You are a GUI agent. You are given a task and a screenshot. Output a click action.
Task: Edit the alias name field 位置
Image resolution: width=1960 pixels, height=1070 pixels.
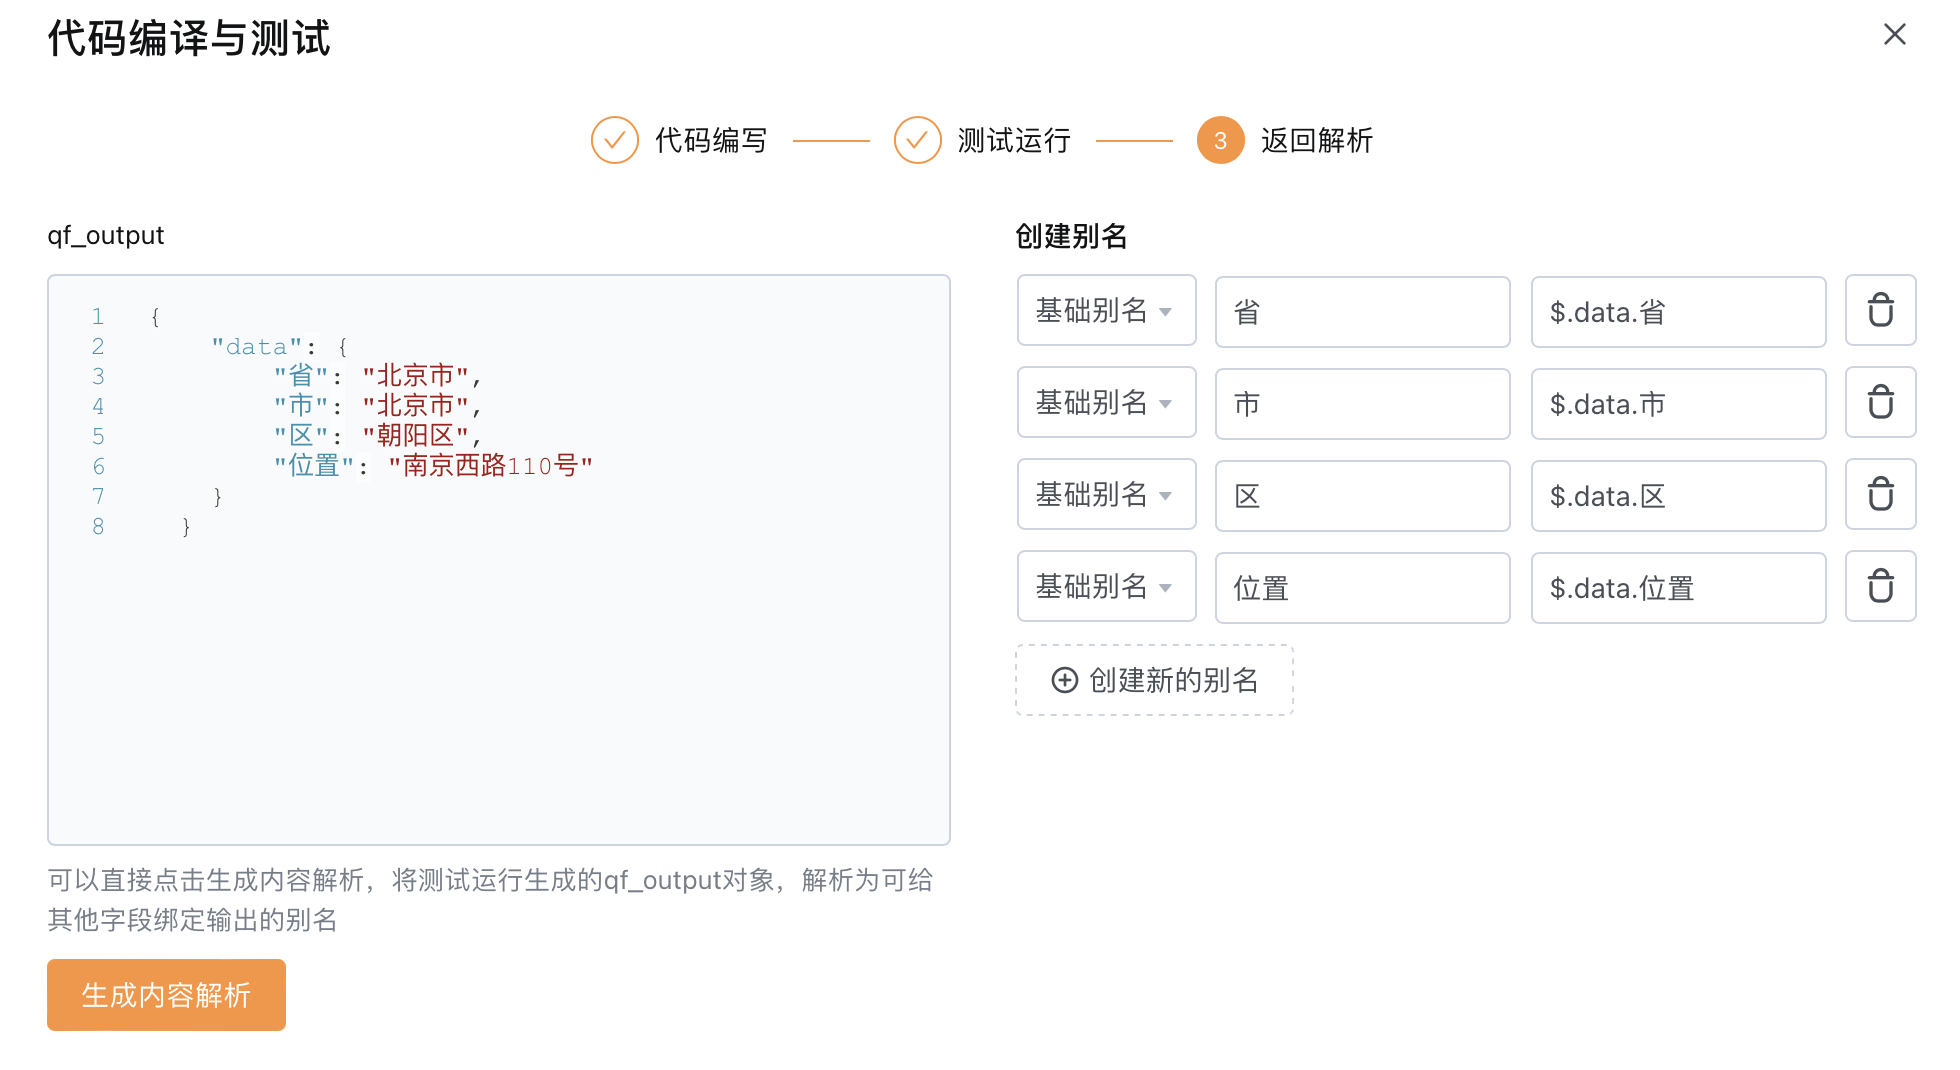[x=1362, y=588]
